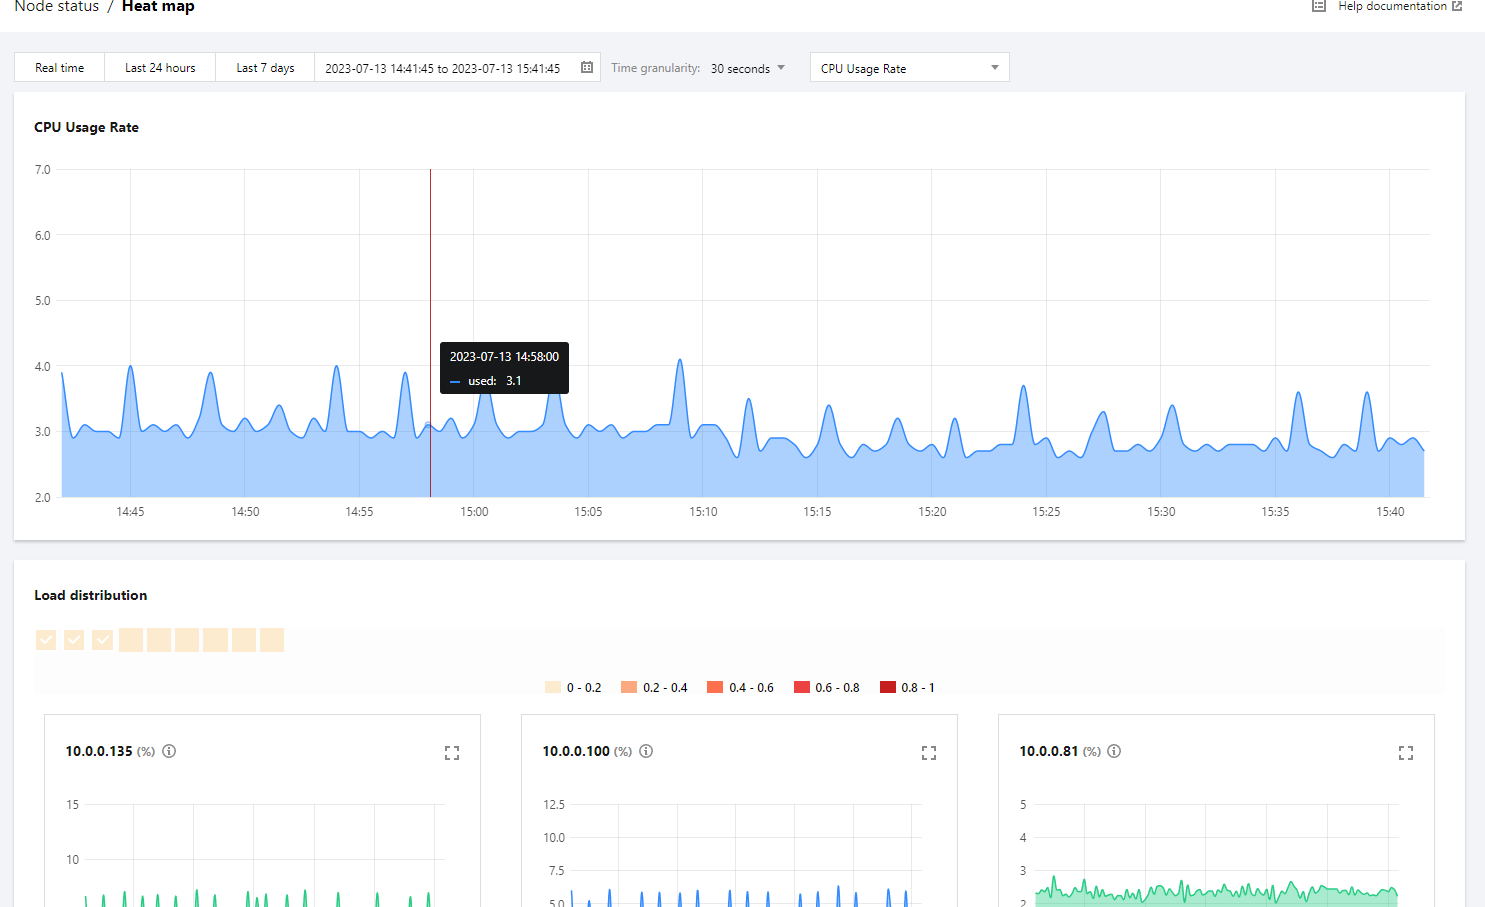Go to Node status breadcrumb link
1485x907 pixels.
57,7
